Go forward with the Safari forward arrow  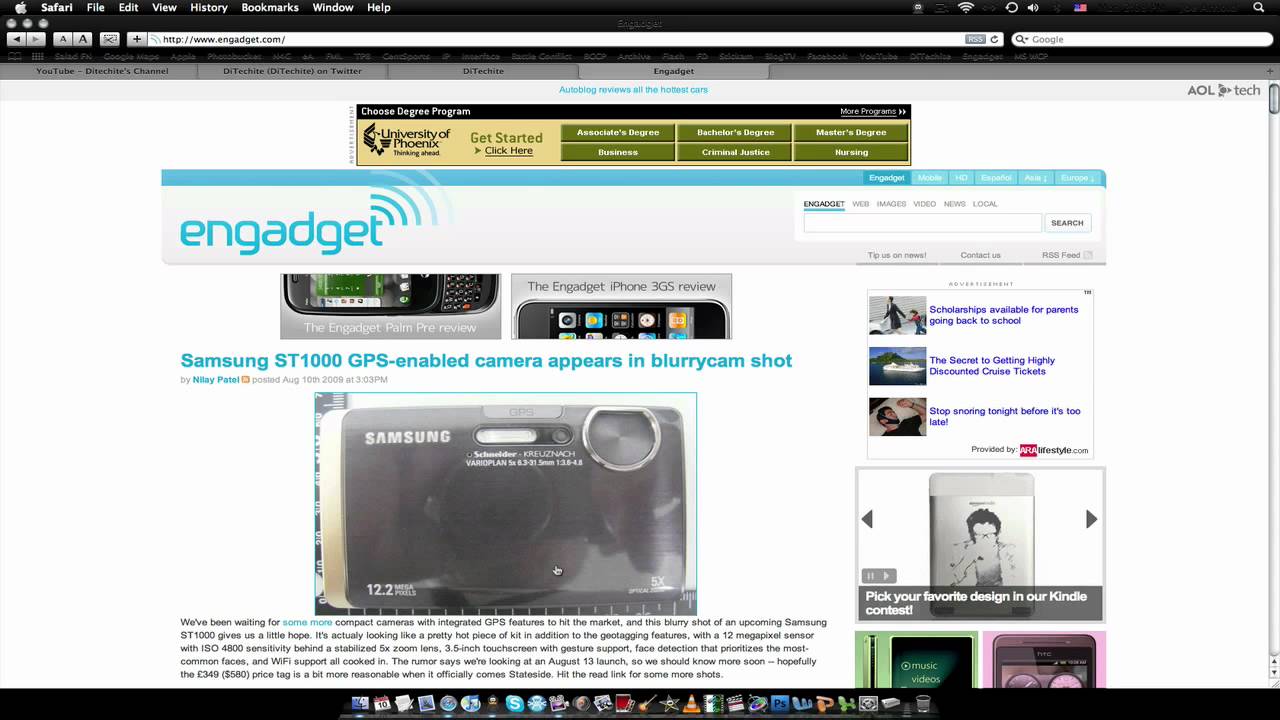click(x=37, y=39)
